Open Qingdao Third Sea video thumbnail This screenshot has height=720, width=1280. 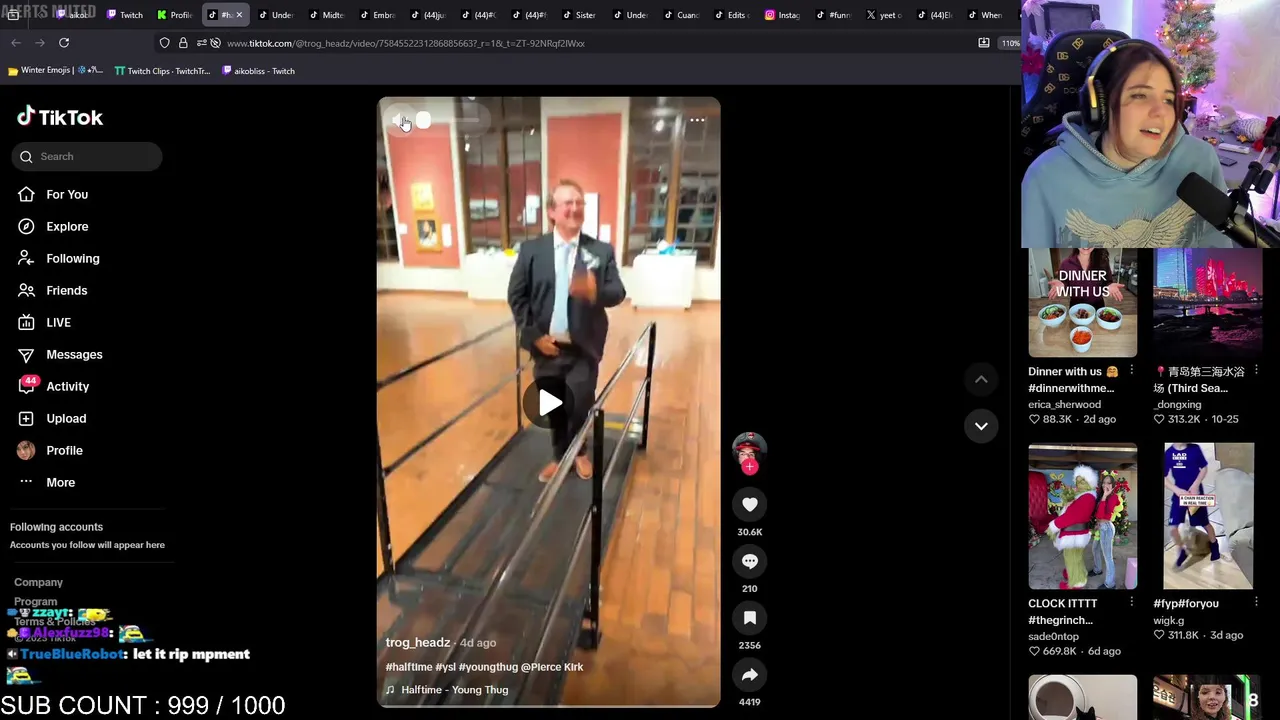[x=1208, y=302]
